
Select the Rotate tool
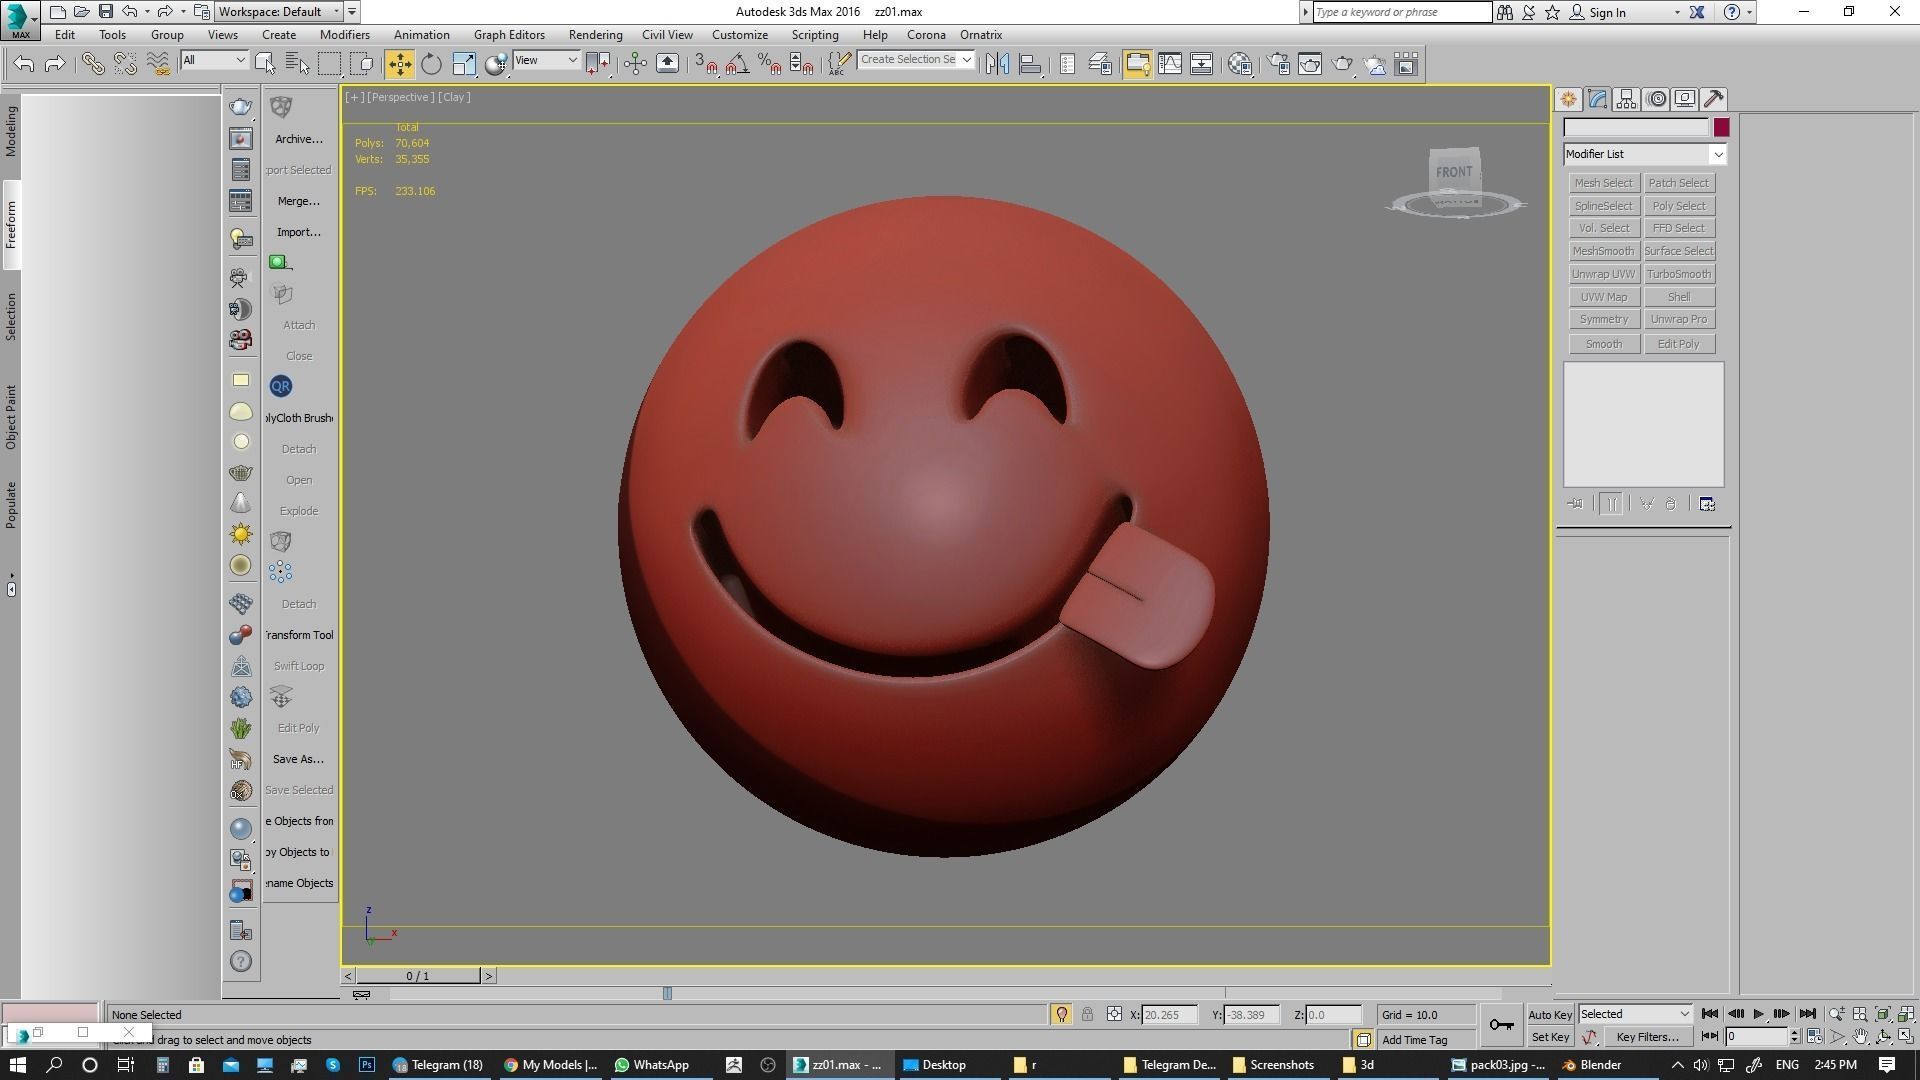[x=431, y=64]
